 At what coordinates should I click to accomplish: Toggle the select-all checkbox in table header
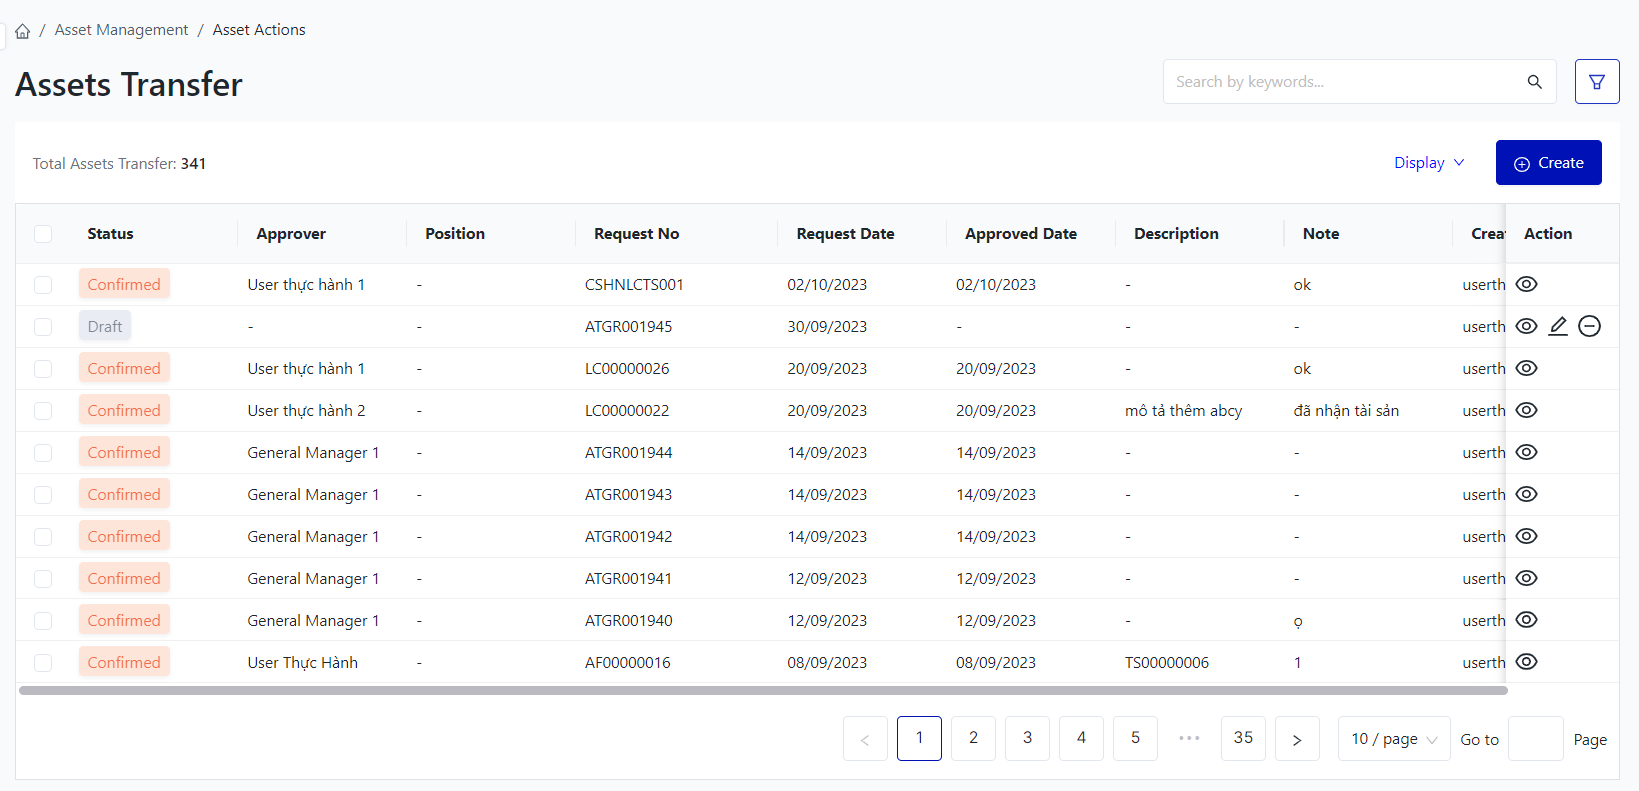(43, 234)
